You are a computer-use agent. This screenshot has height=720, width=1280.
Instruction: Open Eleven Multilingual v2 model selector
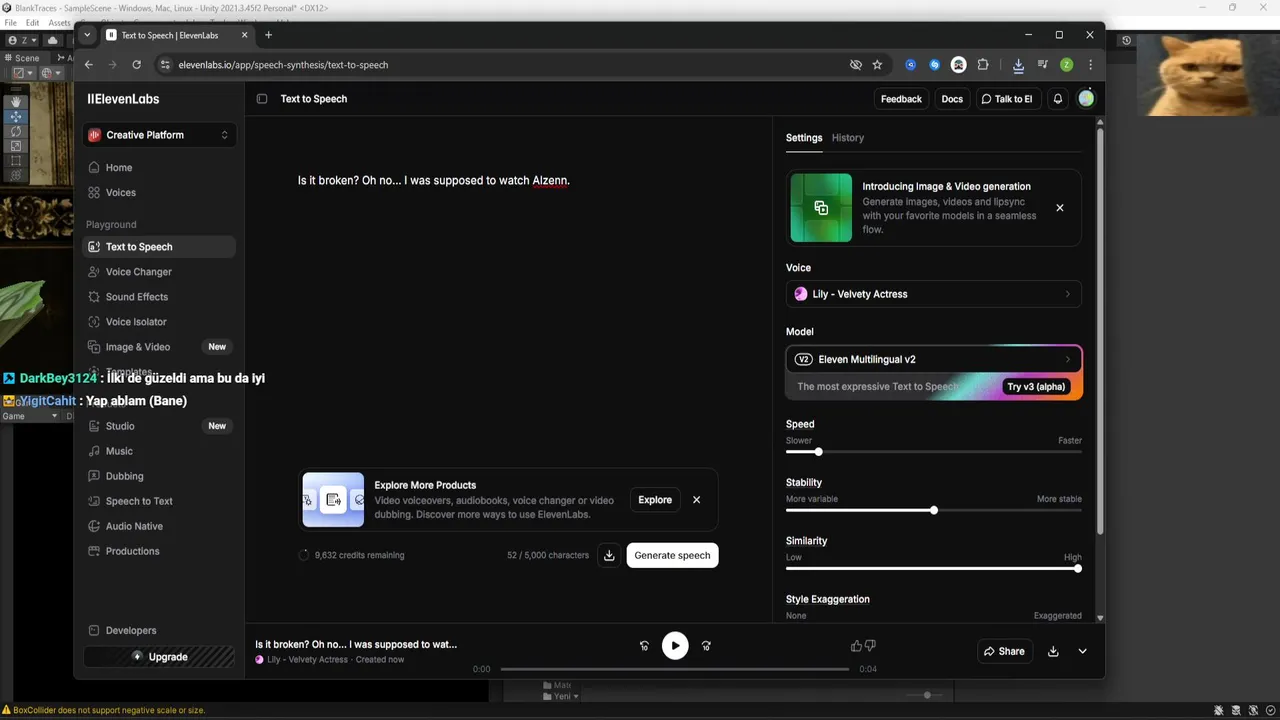click(934, 359)
